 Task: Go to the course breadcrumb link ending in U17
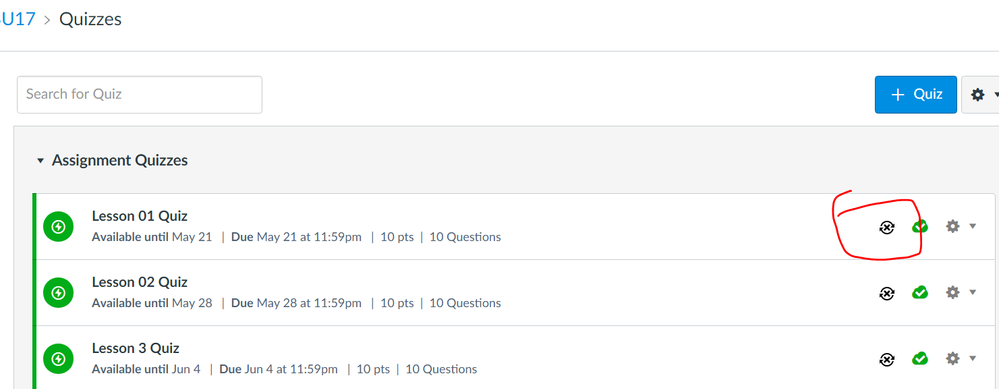click(x=17, y=19)
